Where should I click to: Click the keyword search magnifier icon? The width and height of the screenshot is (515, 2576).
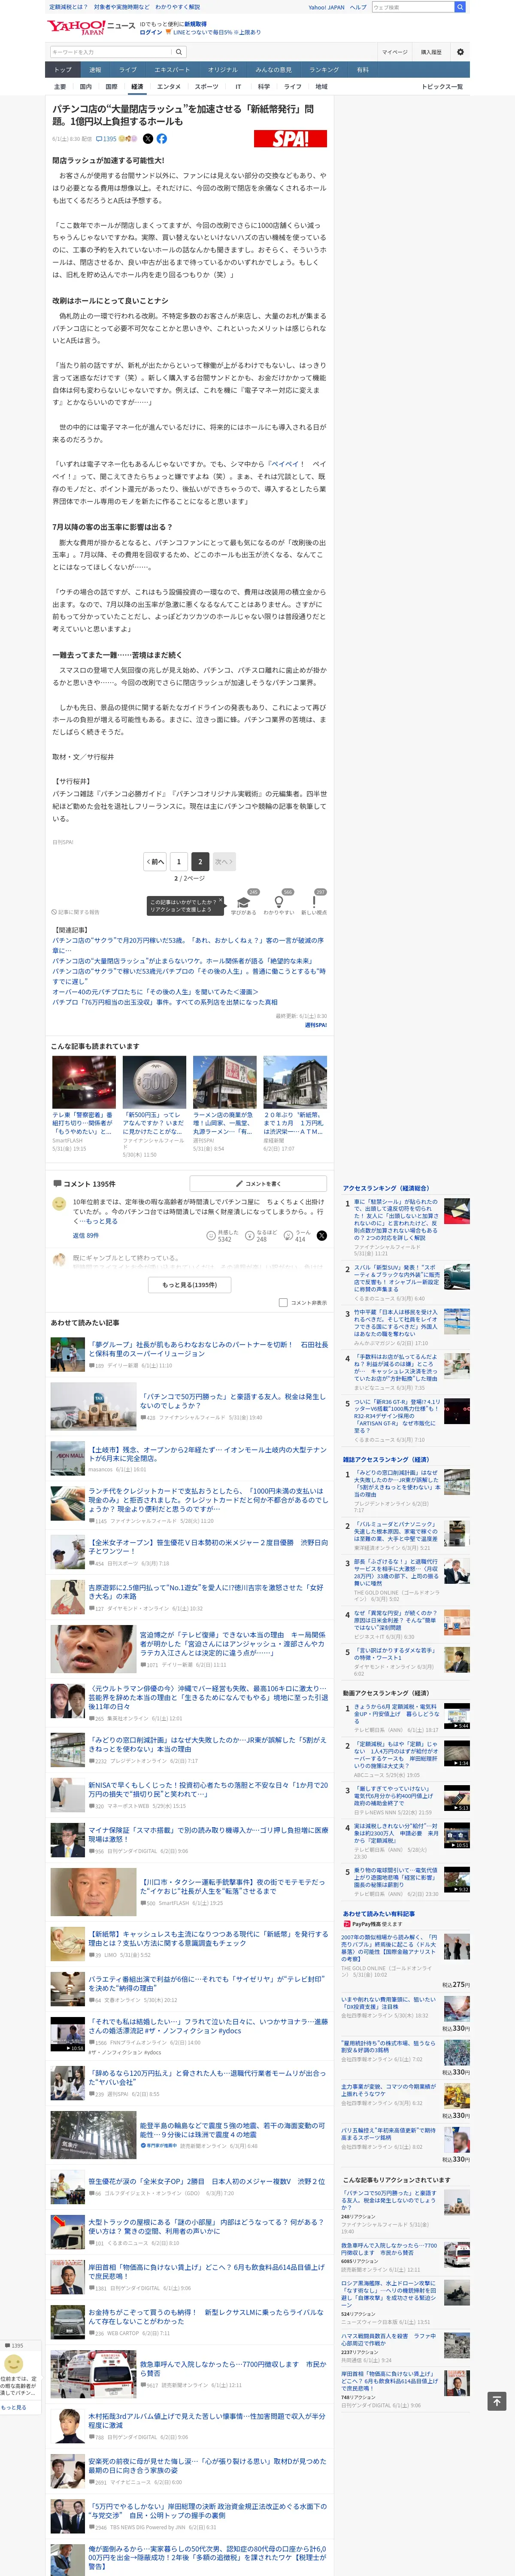pyautogui.click(x=179, y=52)
